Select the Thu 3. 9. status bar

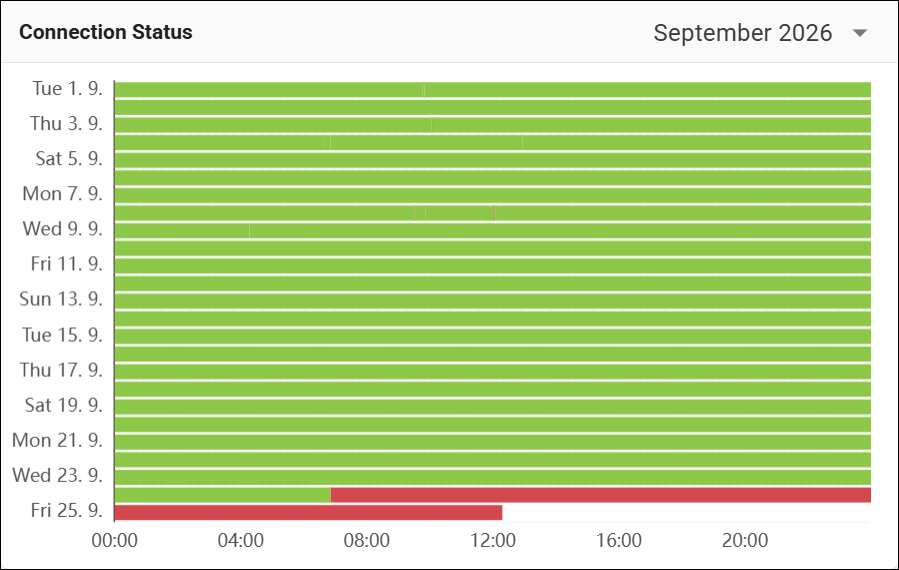click(493, 125)
